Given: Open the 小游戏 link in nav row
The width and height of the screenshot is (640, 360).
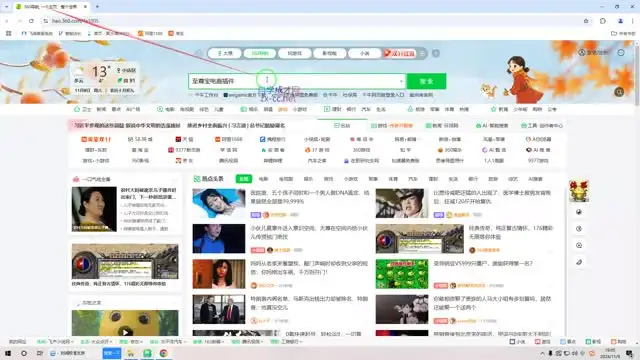Looking at the screenshot, I should coord(300,109).
